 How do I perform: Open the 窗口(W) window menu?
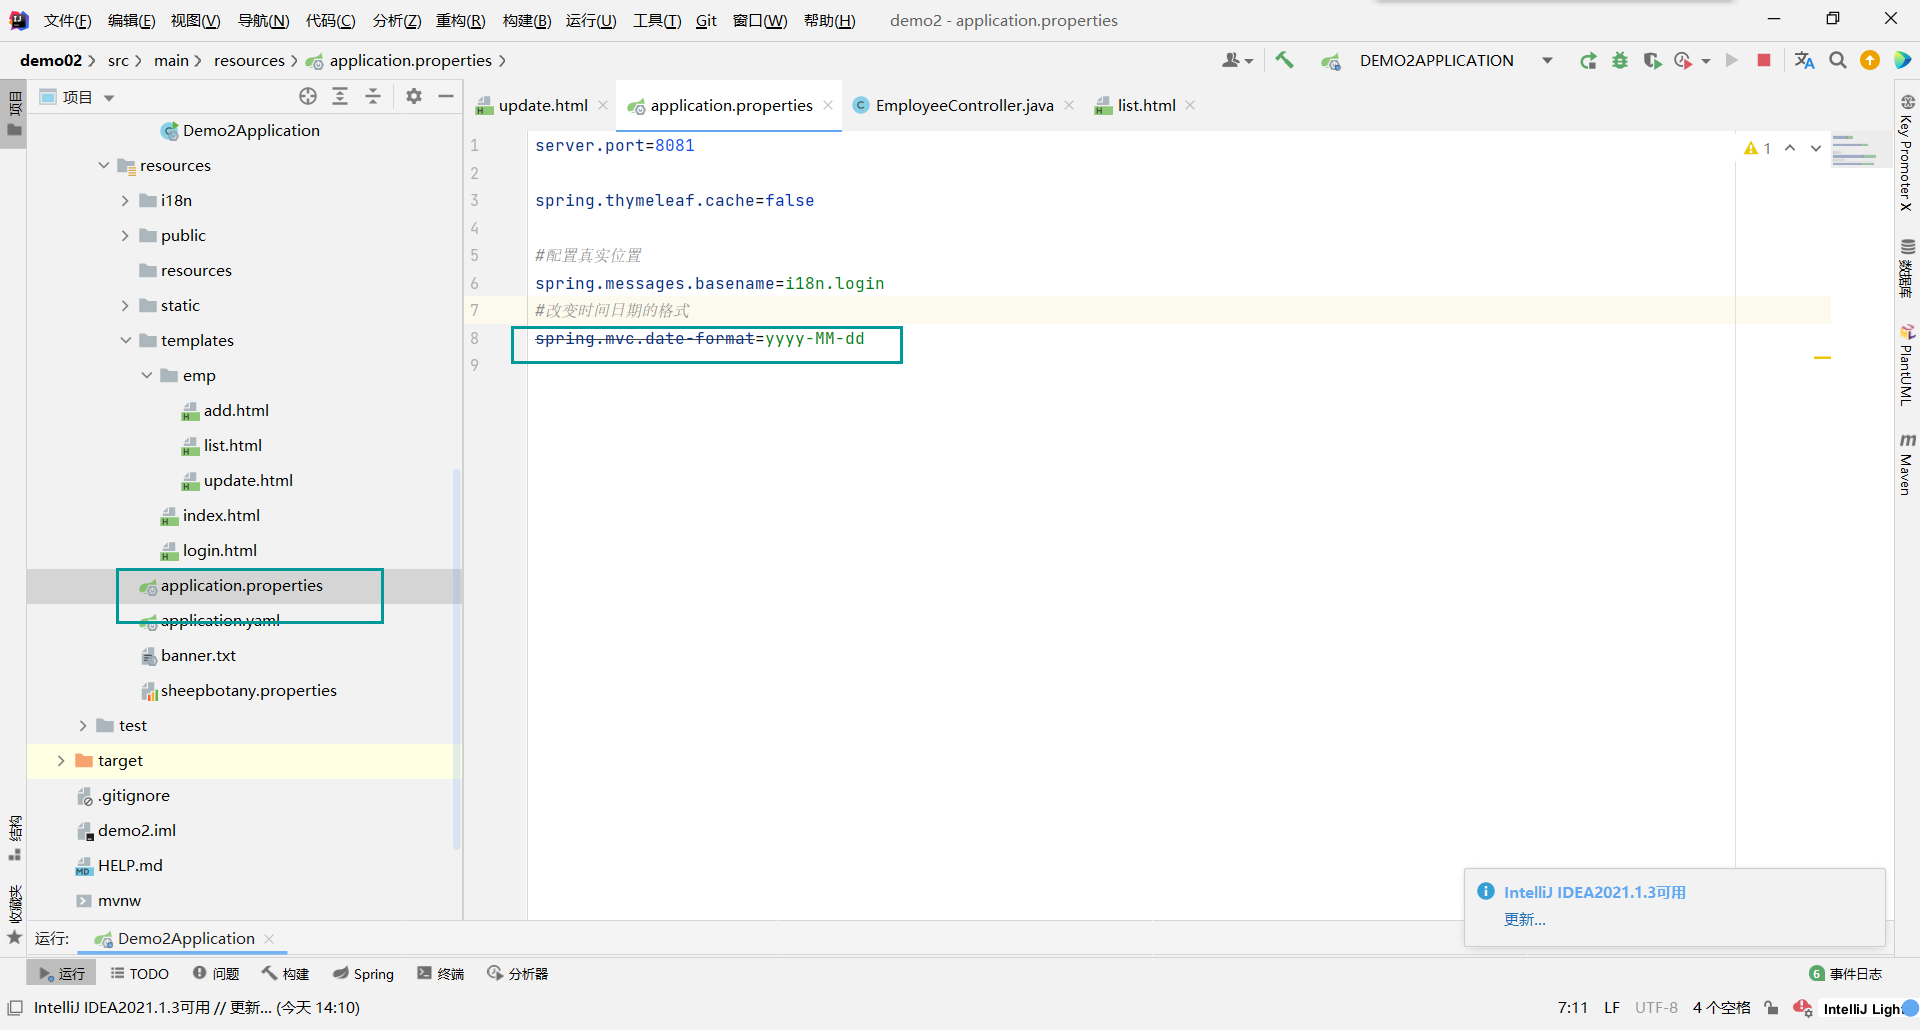coord(760,20)
